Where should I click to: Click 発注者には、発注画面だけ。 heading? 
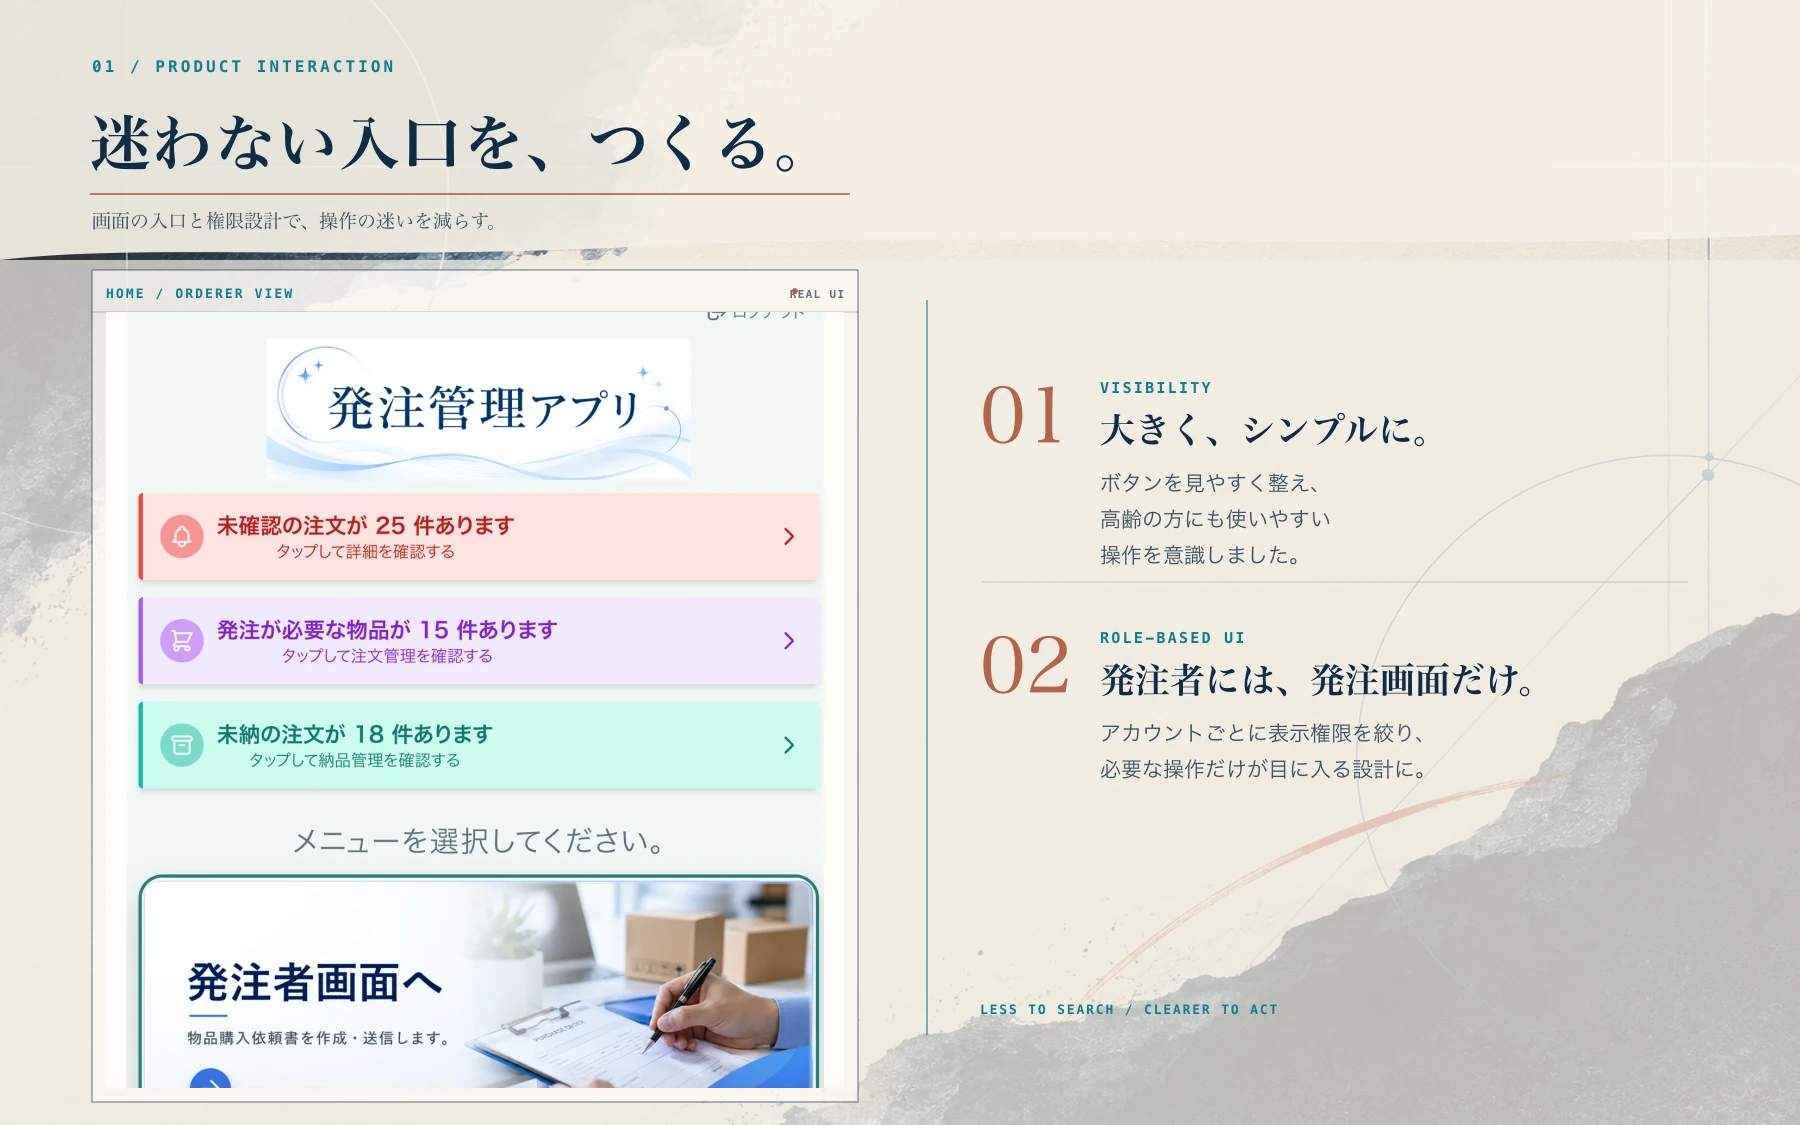tap(1318, 680)
